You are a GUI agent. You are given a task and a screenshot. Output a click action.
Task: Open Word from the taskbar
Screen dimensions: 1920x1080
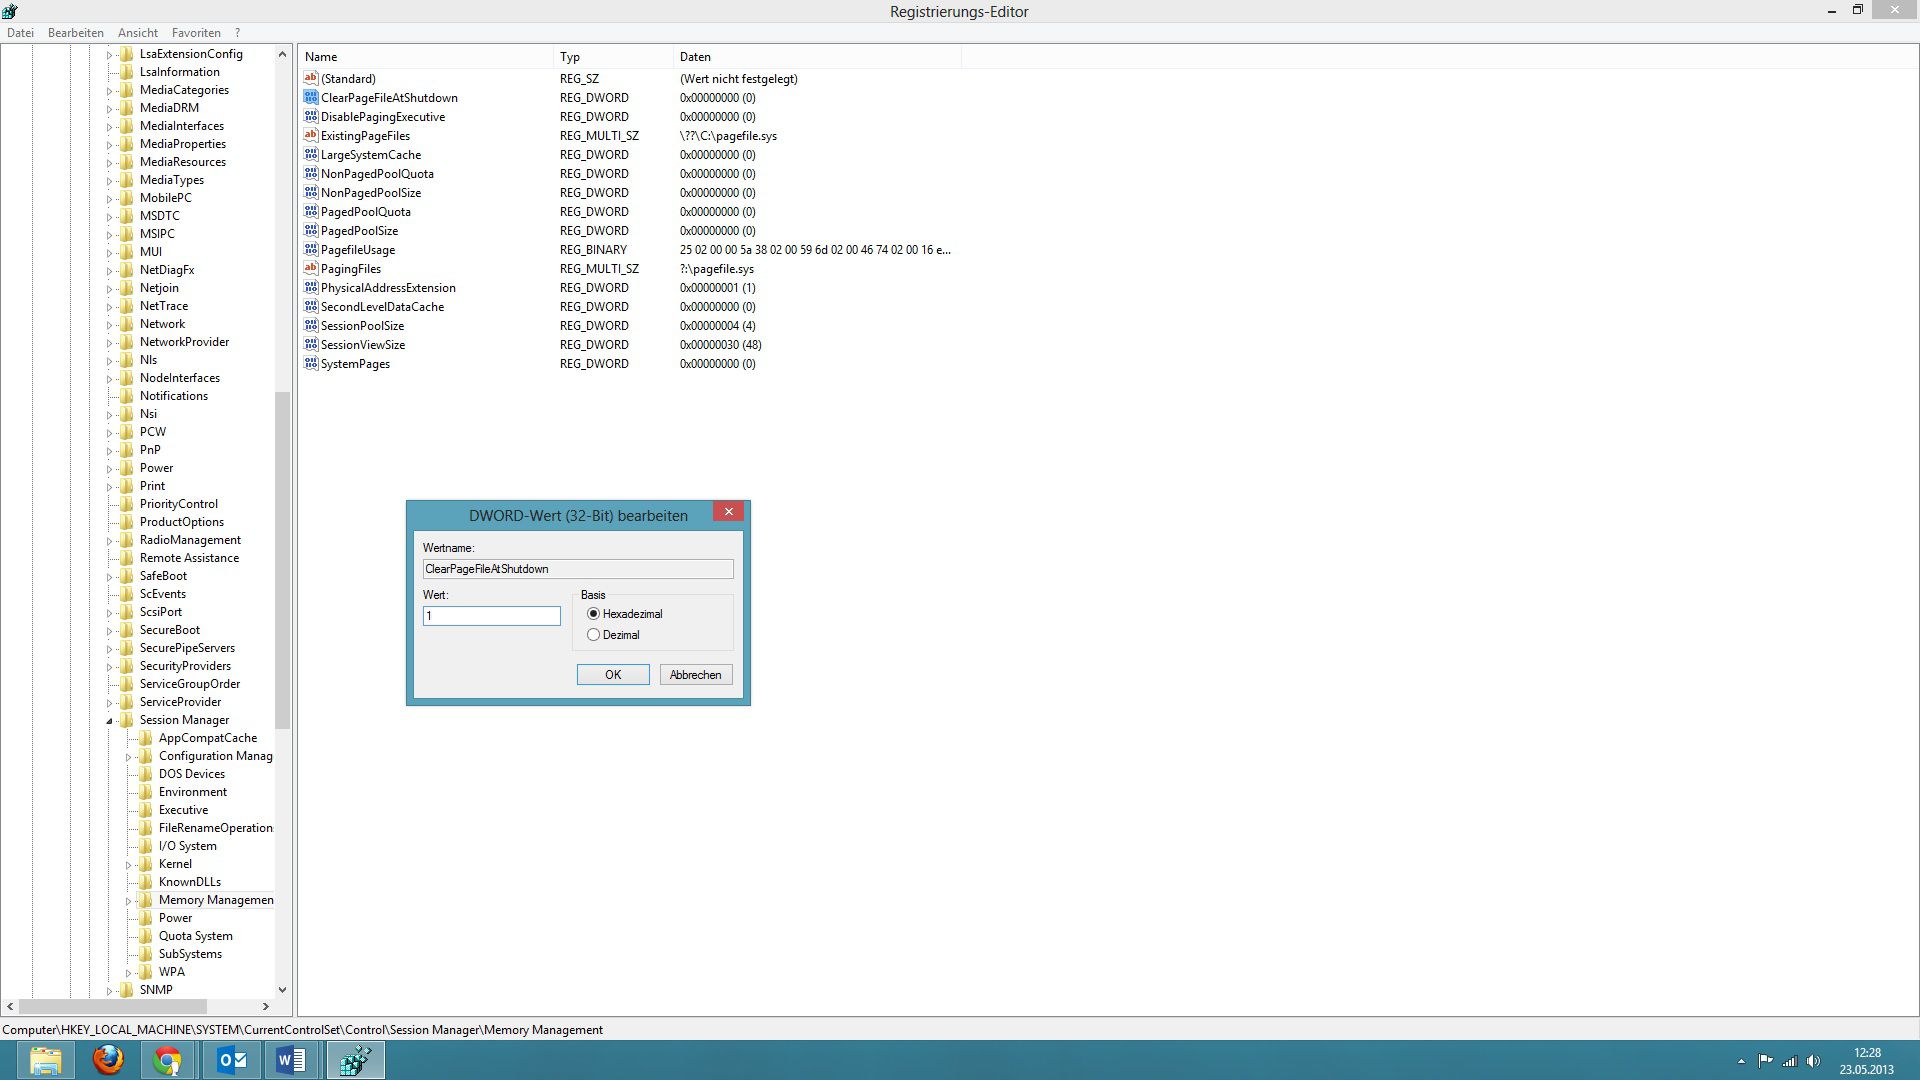point(291,1060)
